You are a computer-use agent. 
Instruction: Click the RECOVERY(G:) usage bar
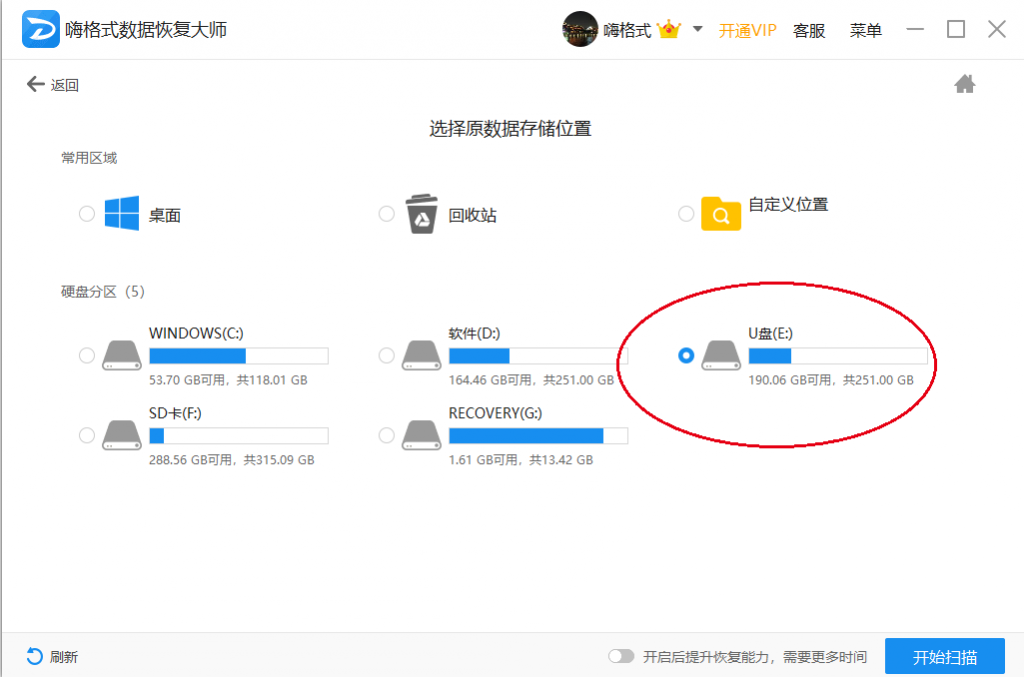coord(538,435)
